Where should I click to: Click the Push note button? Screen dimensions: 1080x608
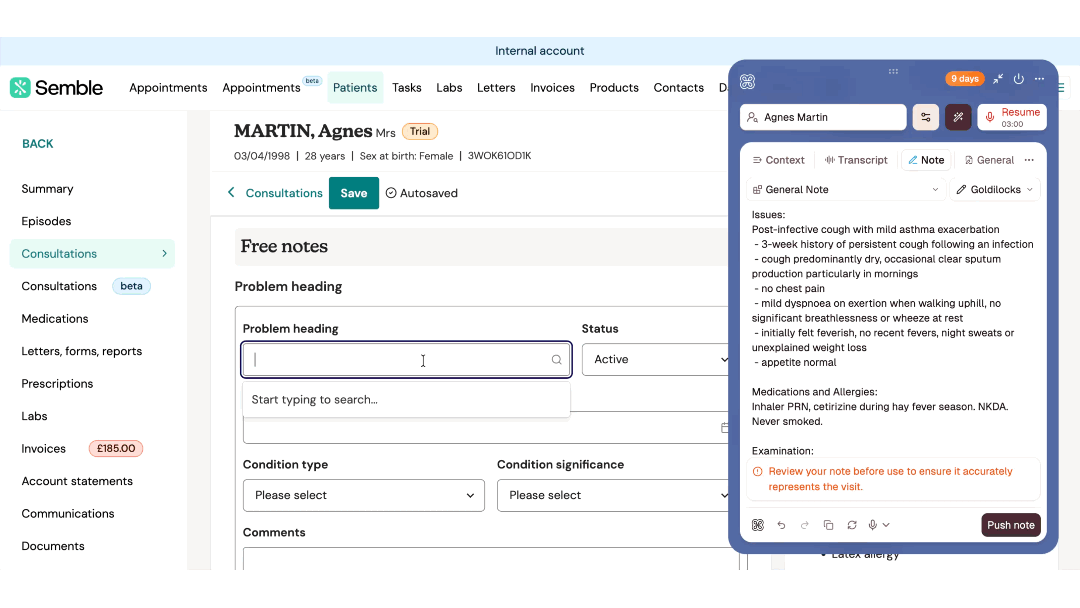[1010, 525]
